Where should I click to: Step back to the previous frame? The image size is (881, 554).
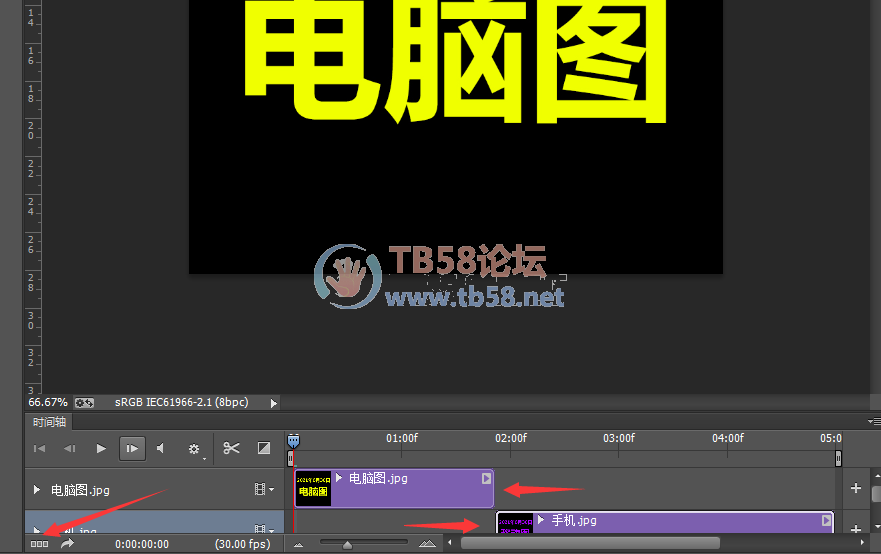[x=70, y=448]
